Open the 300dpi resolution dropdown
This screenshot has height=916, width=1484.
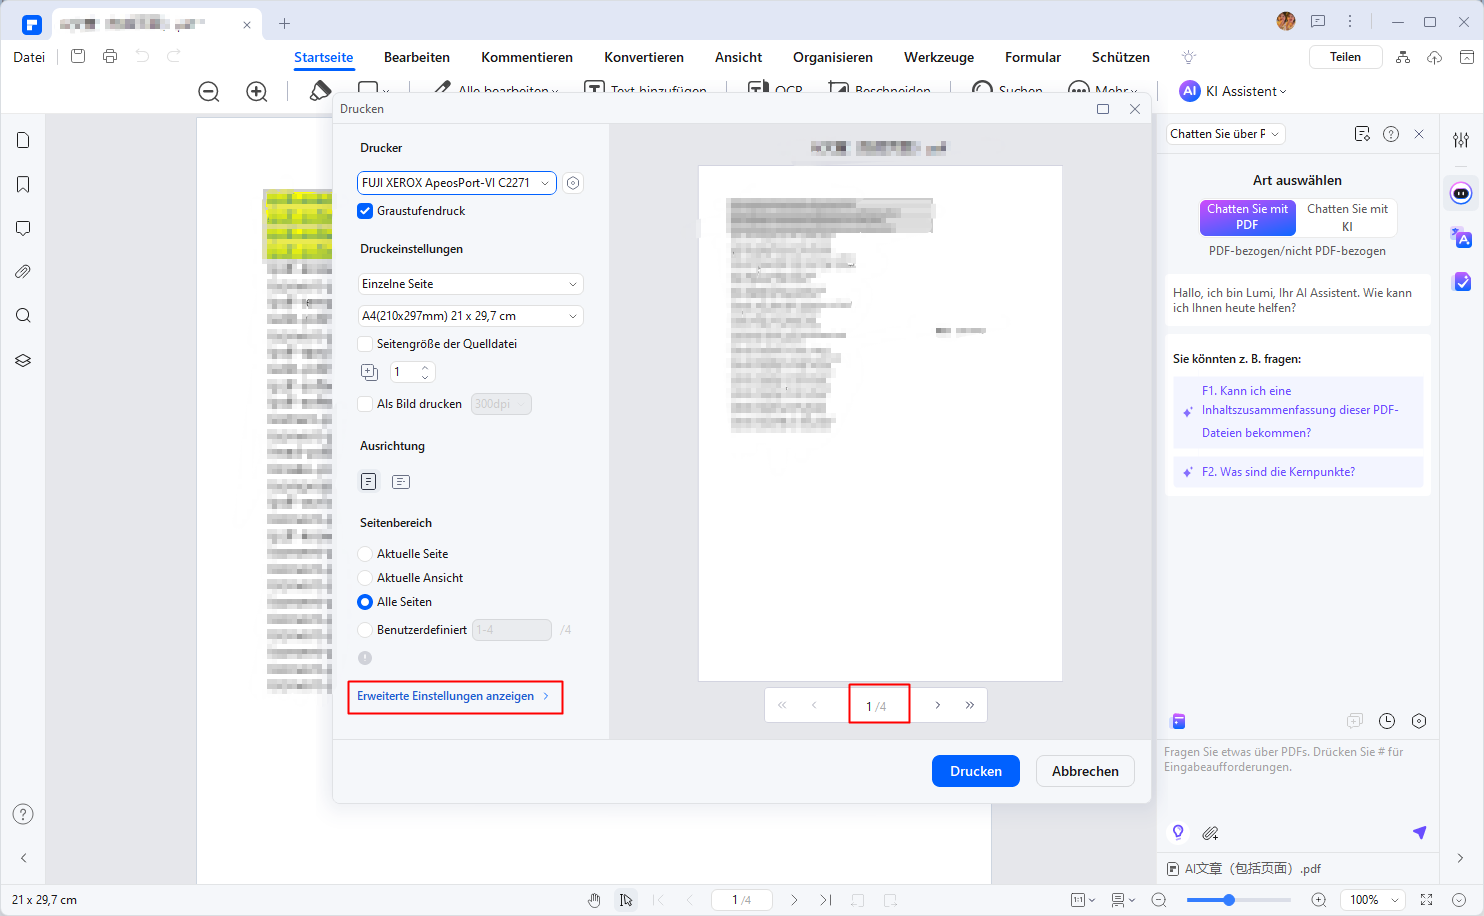pos(501,404)
